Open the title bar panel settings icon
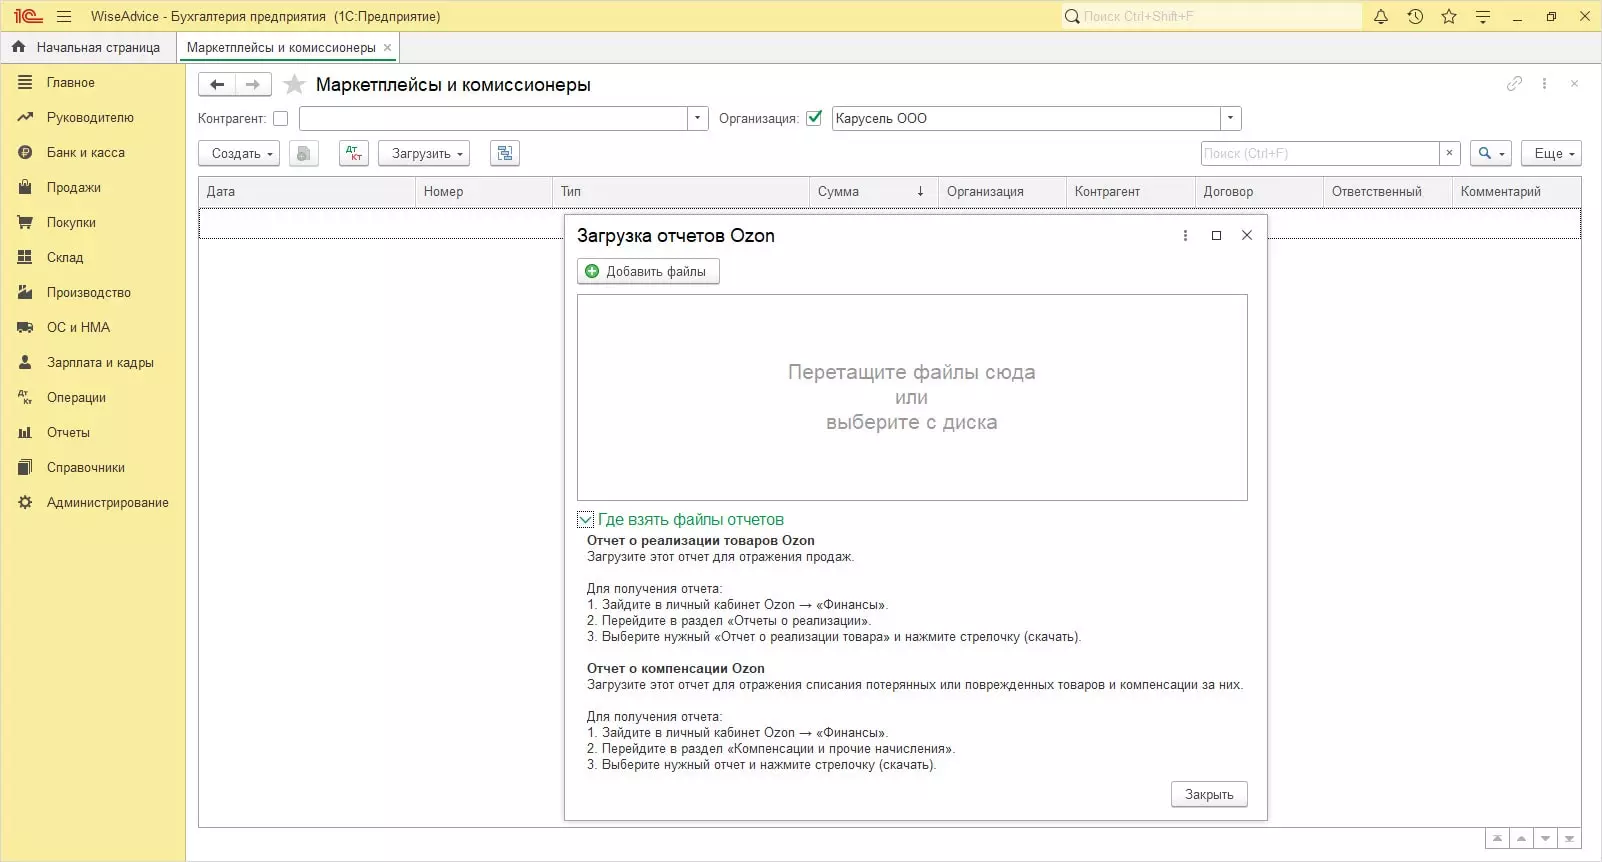The image size is (1602, 862). point(1483,16)
